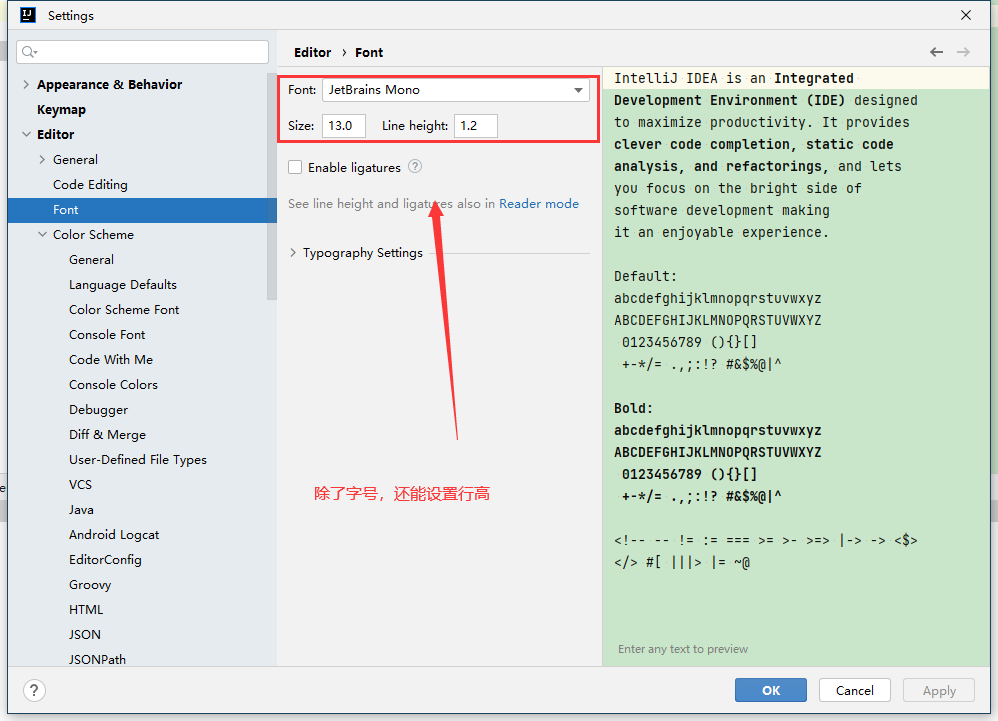Image resolution: width=998 pixels, height=721 pixels.
Task: Open Console Colors settings
Action: click(x=113, y=384)
